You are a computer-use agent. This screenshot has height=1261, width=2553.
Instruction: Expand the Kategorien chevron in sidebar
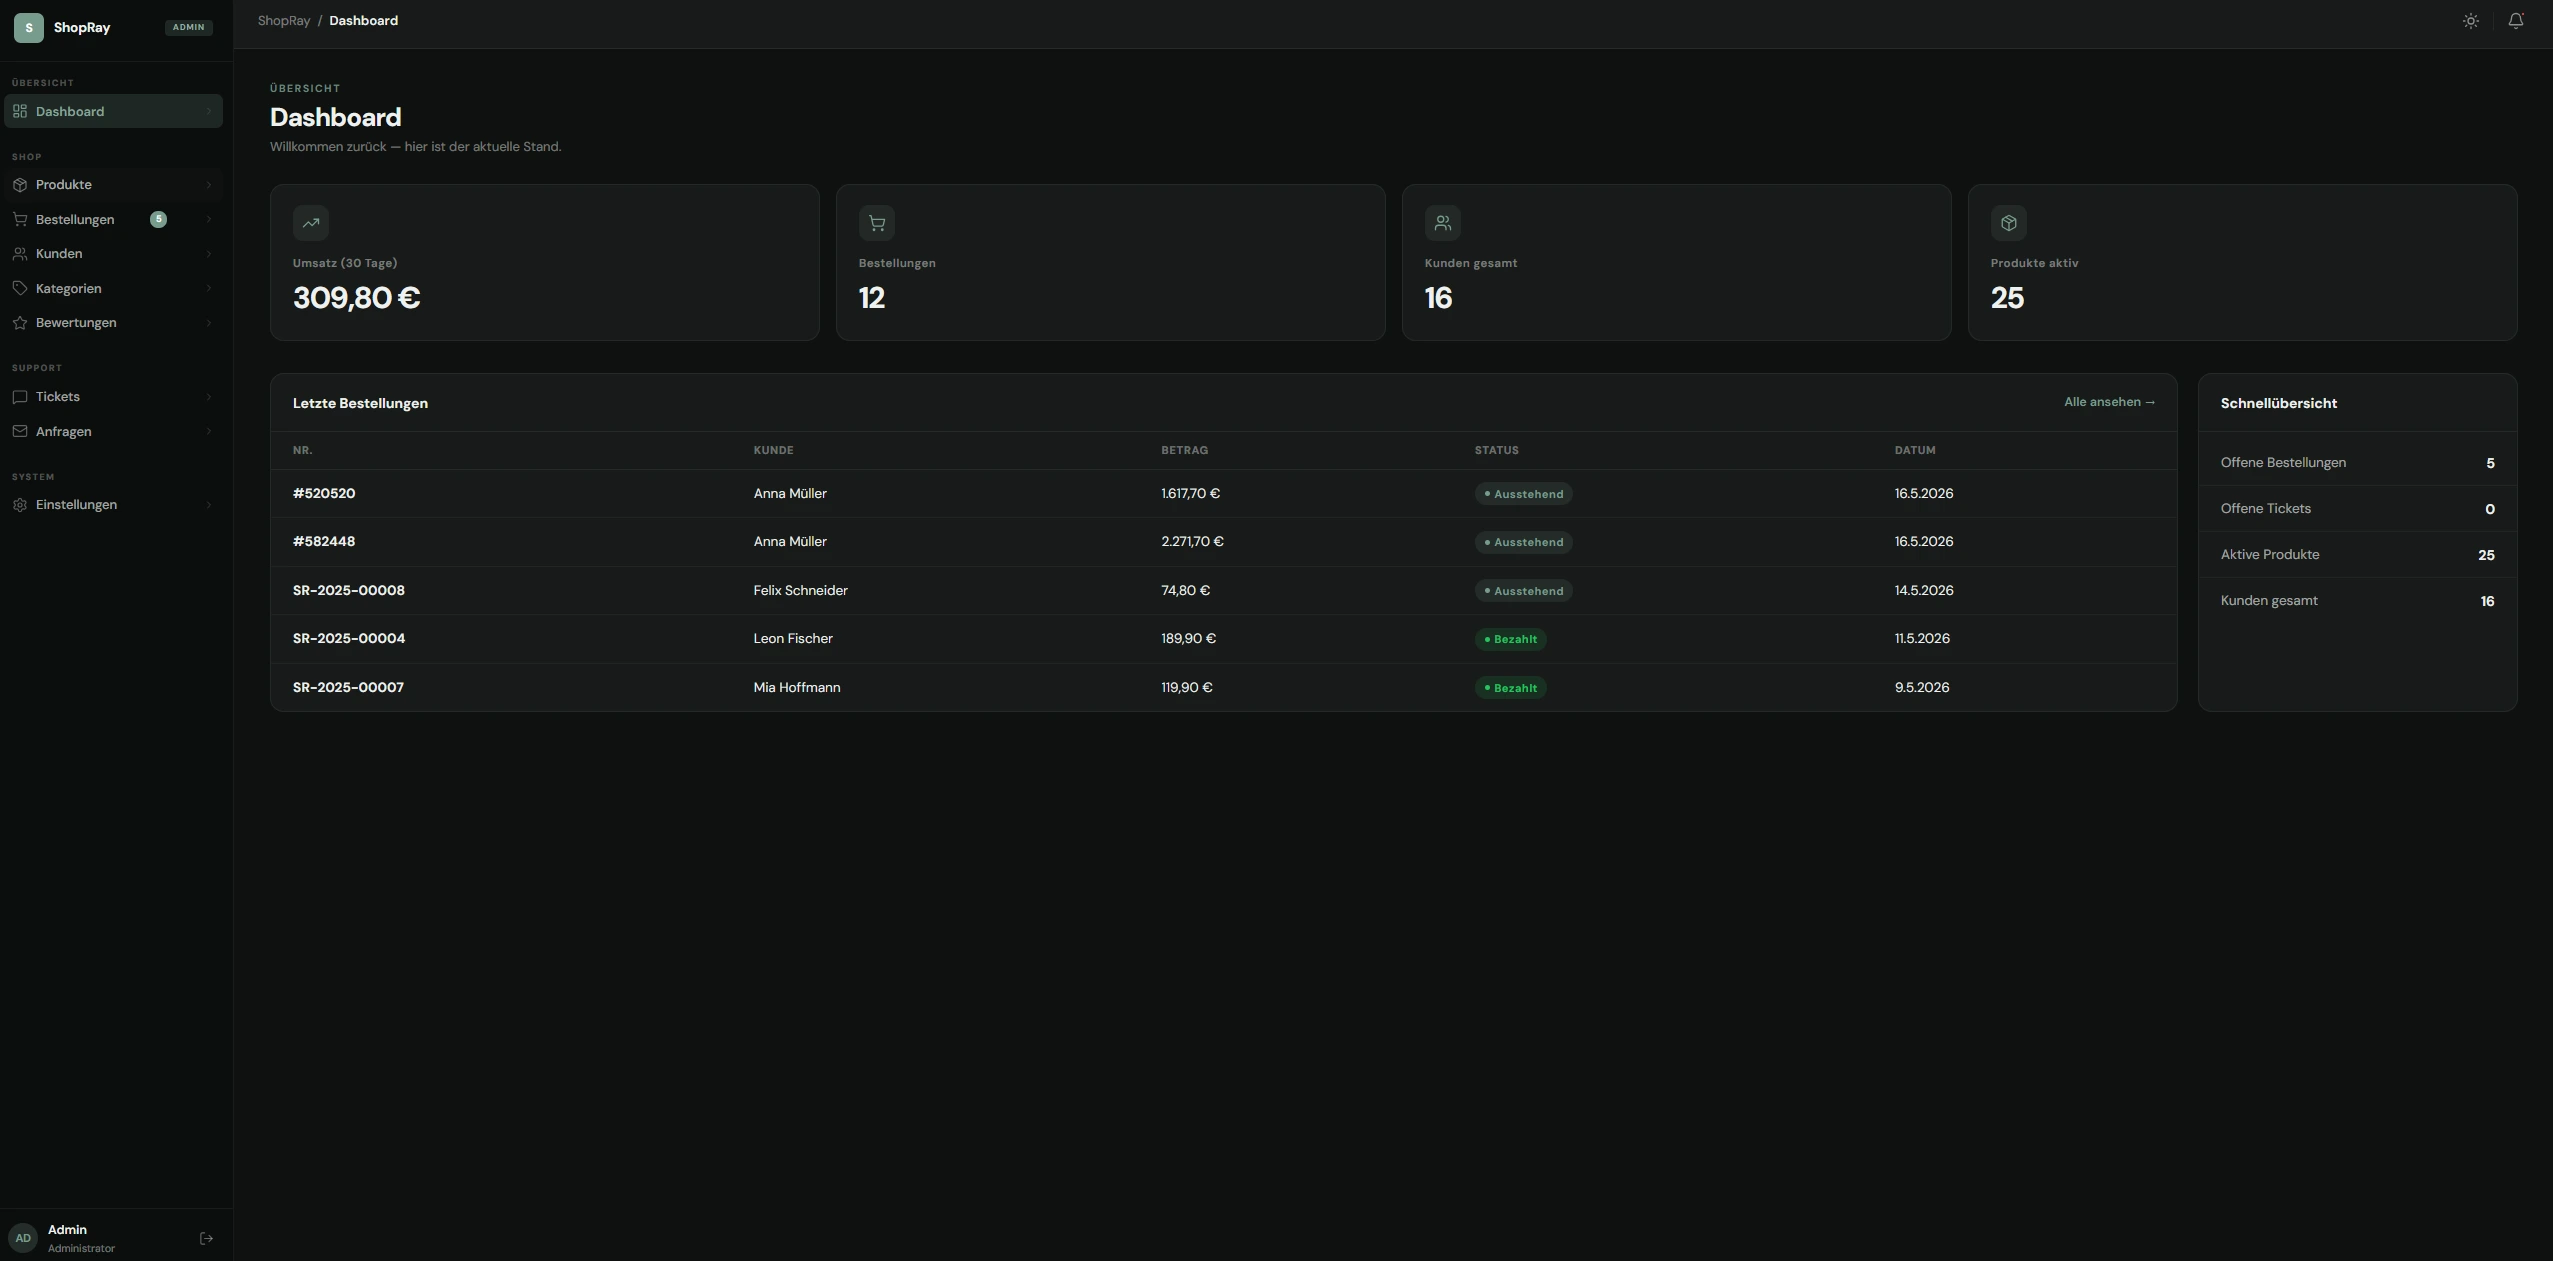pos(208,288)
